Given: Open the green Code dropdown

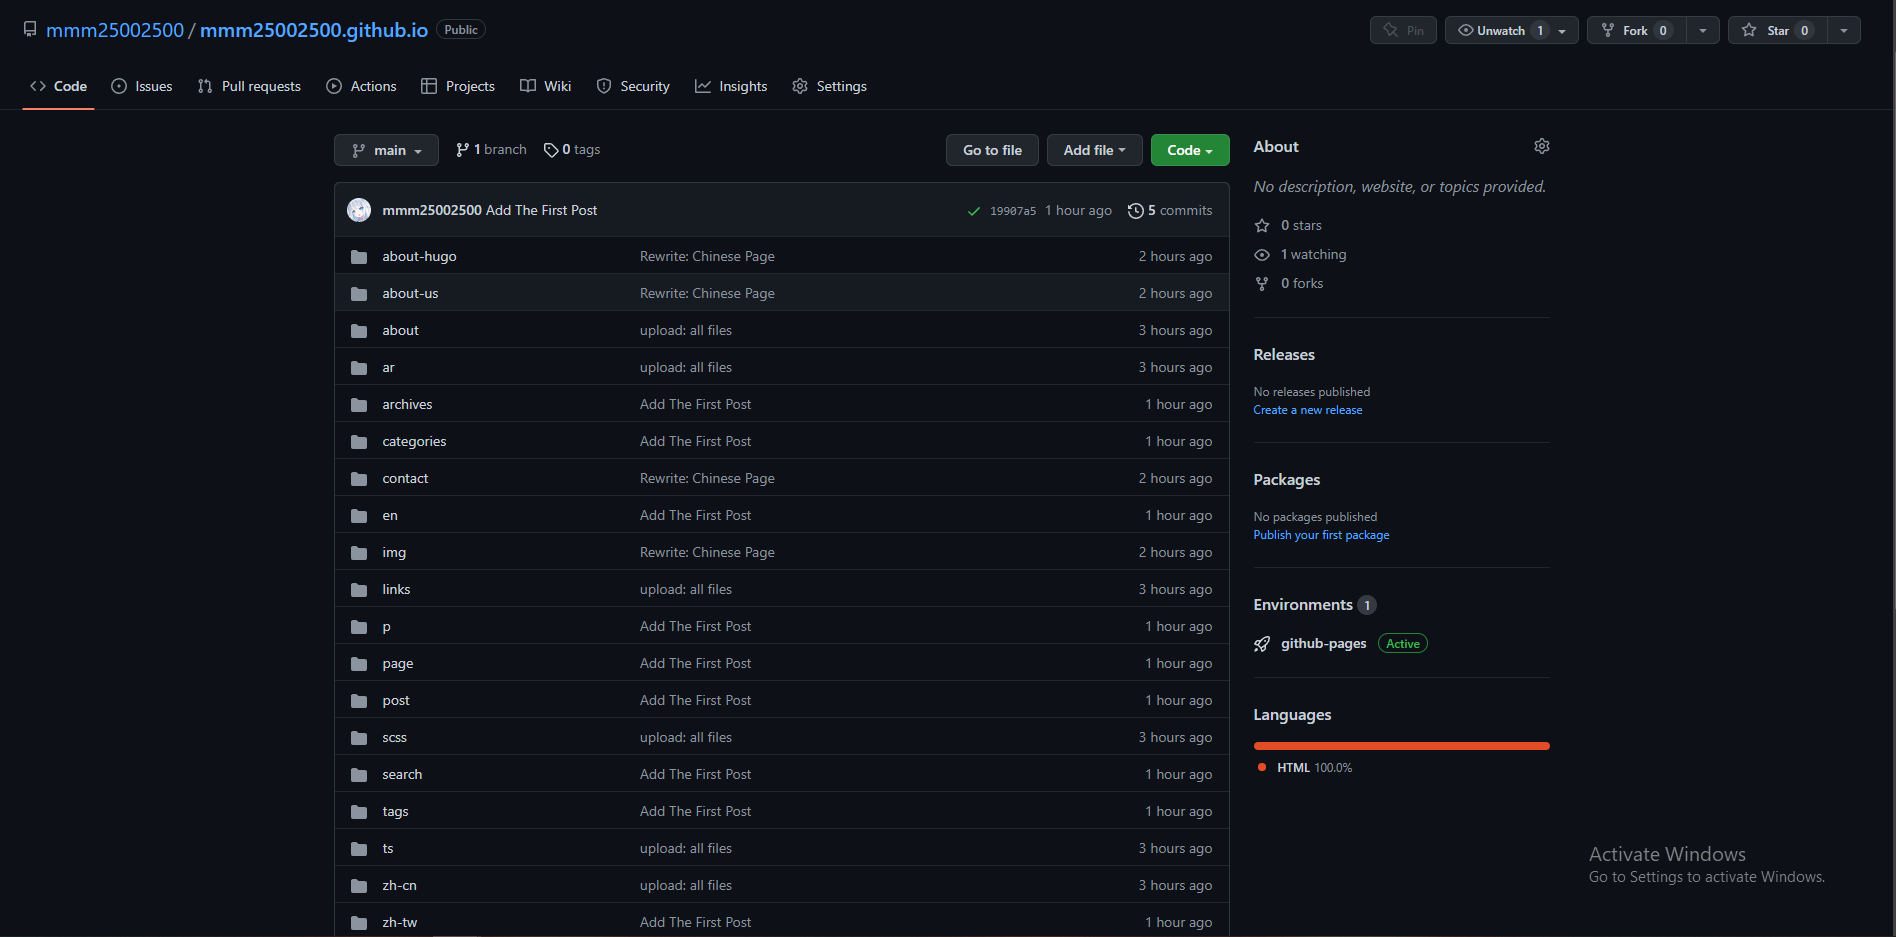Looking at the screenshot, I should [1190, 150].
